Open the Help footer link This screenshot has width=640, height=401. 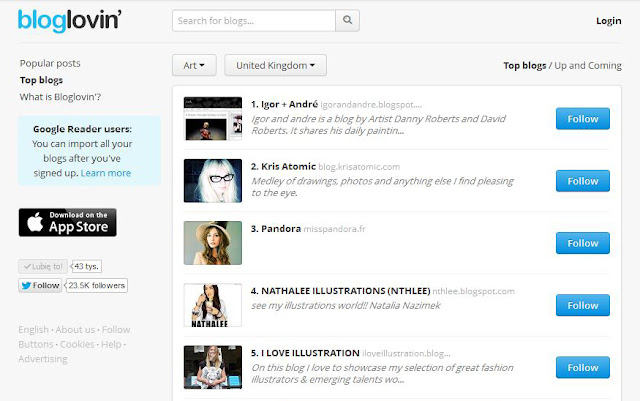click(111, 344)
